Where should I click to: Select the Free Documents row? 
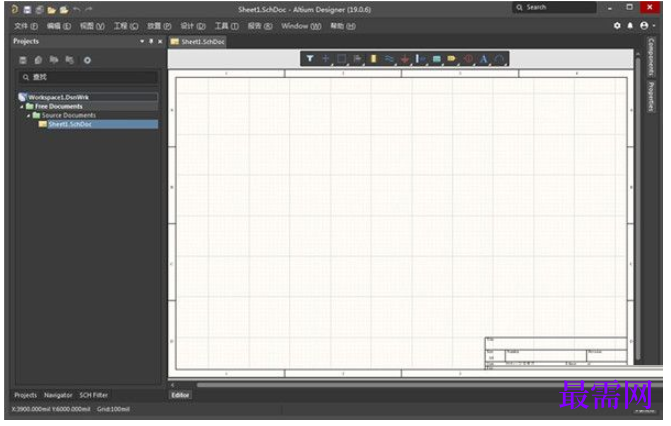click(88, 107)
